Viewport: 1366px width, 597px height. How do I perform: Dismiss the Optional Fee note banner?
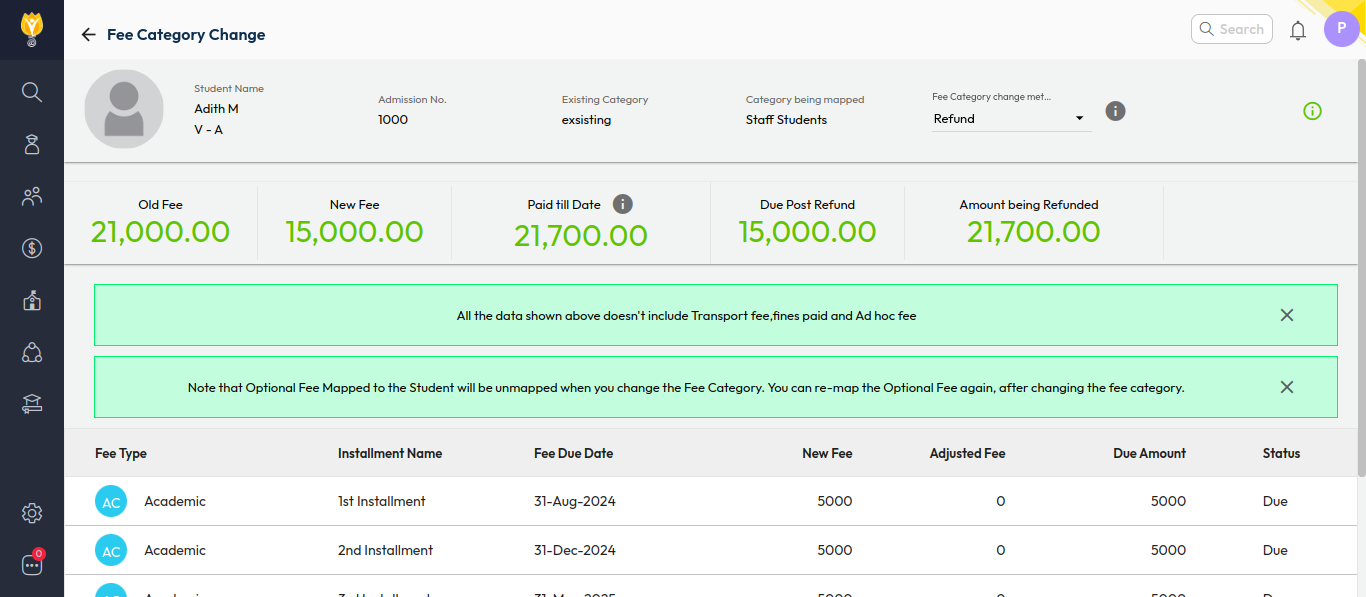point(1287,387)
